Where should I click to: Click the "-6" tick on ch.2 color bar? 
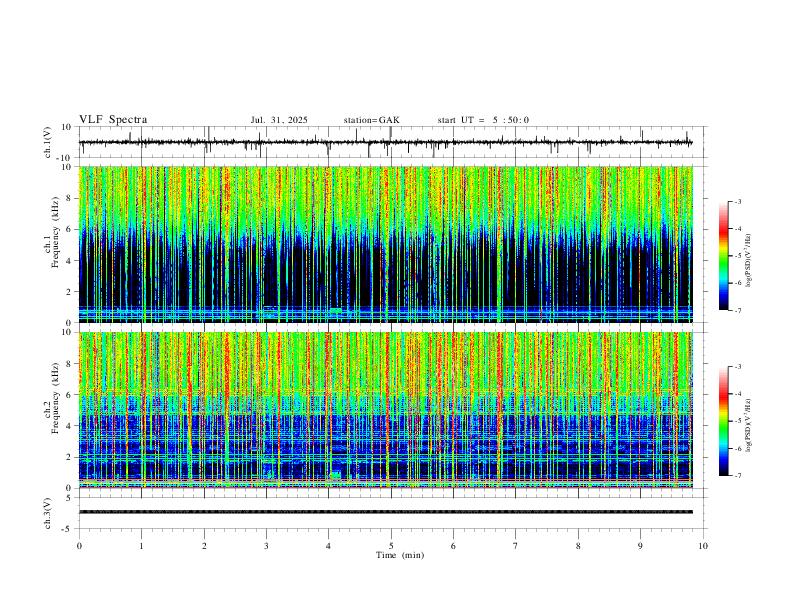737,448
